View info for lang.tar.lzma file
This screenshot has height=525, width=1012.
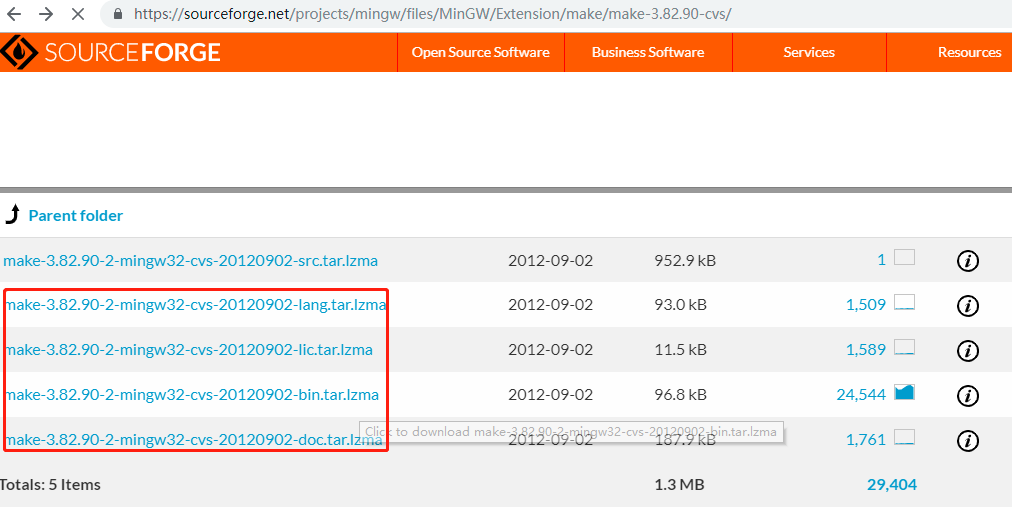click(x=967, y=305)
